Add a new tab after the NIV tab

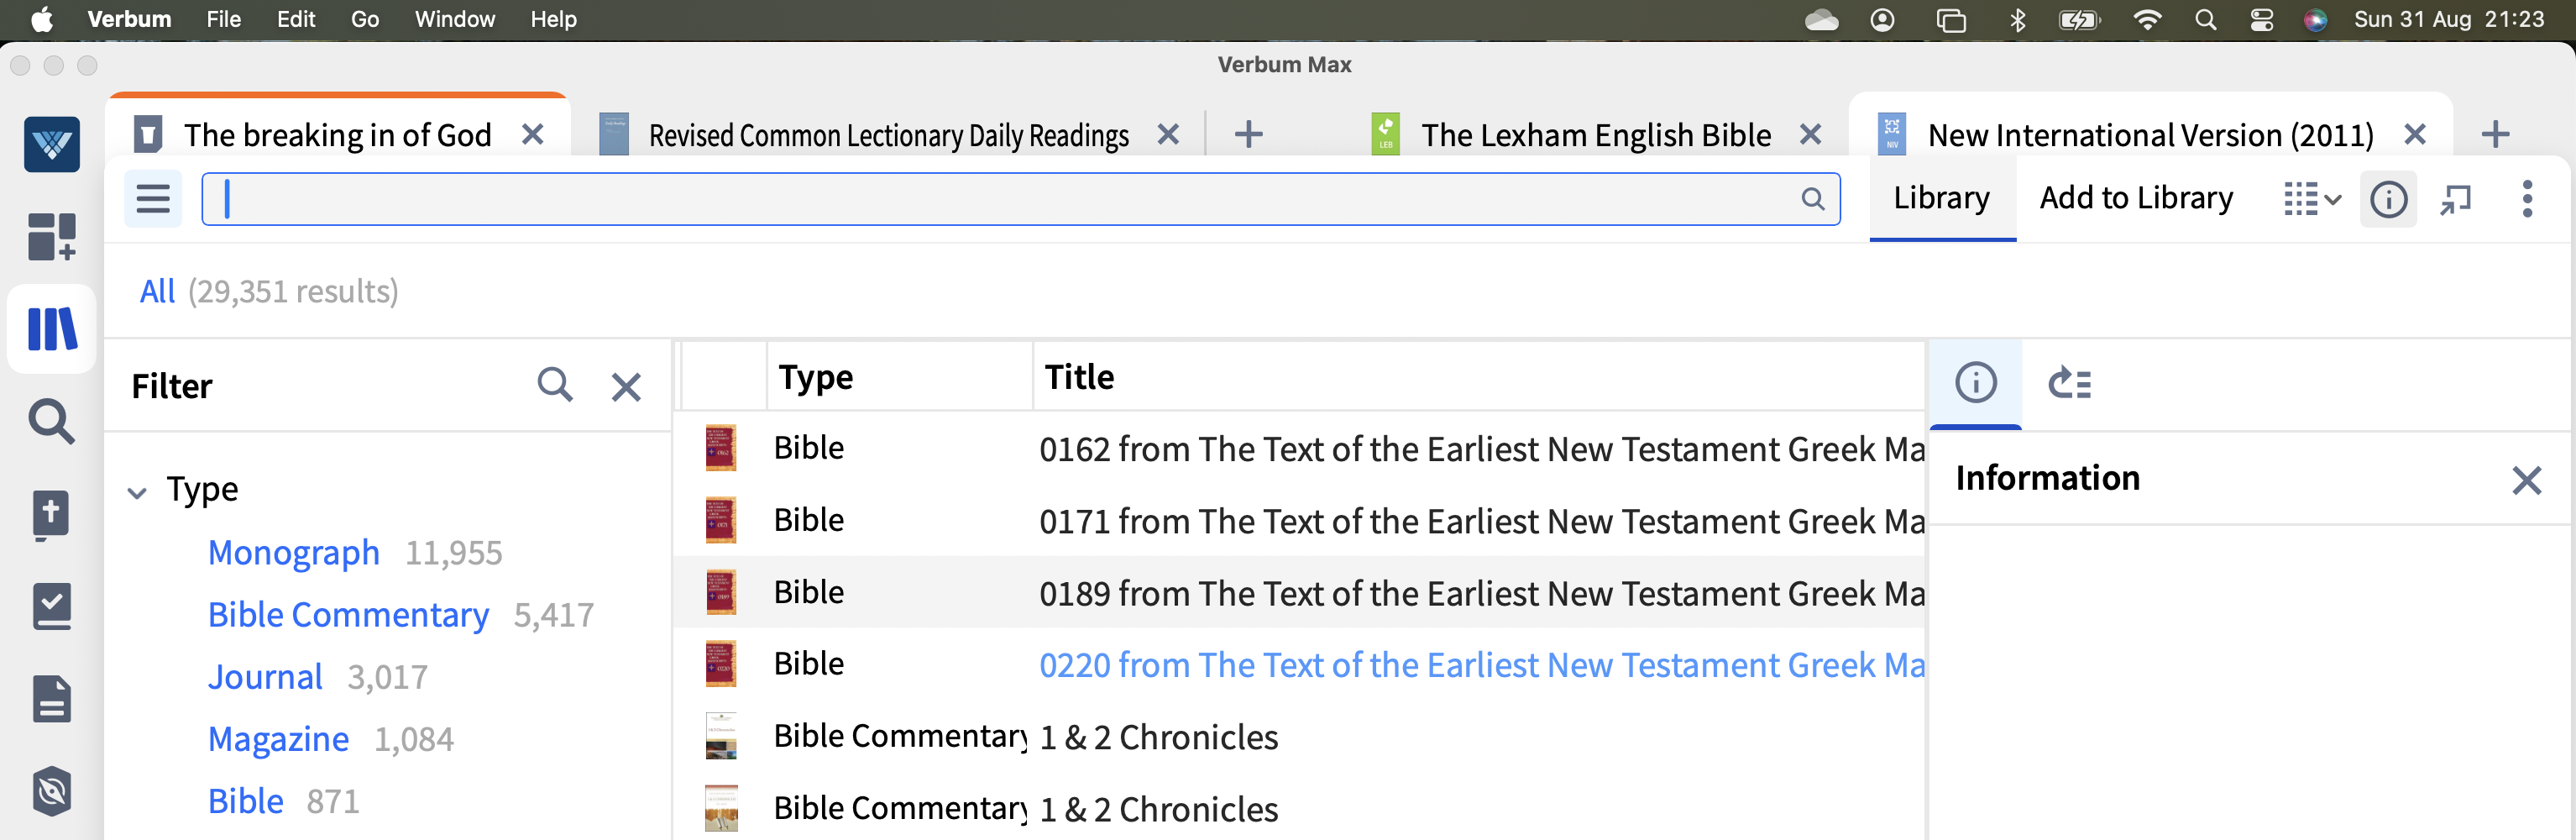[2496, 135]
